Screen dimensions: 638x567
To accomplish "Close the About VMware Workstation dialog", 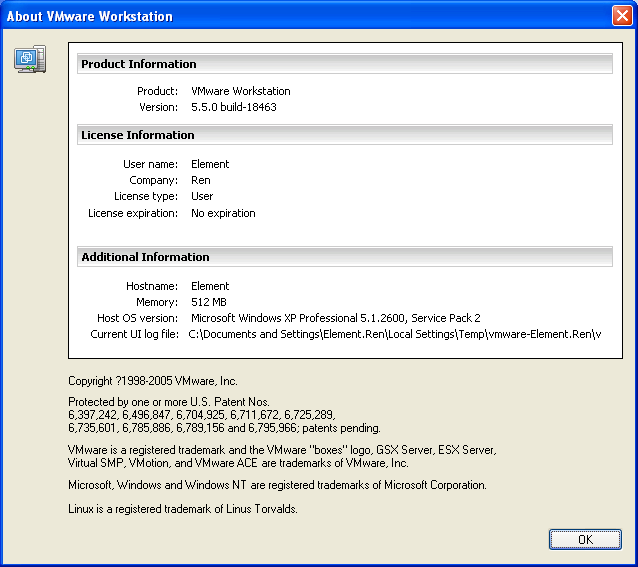I will point(622,16).
